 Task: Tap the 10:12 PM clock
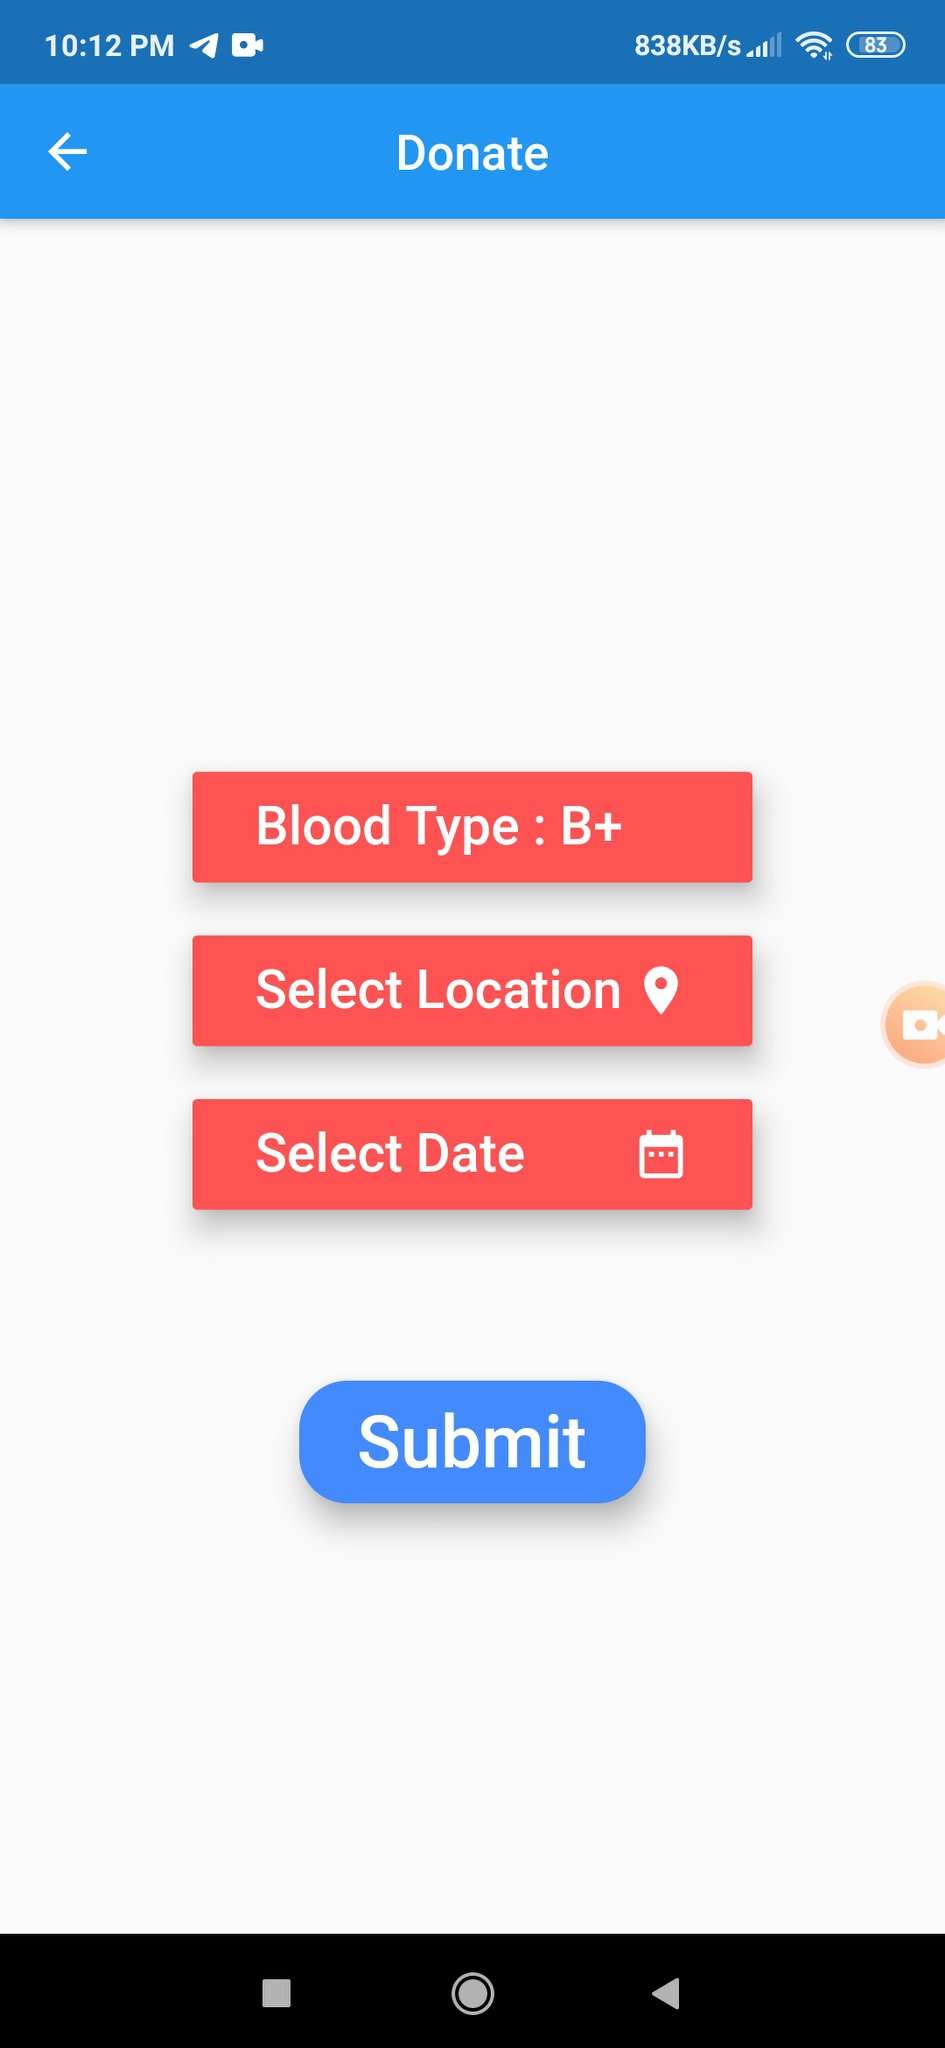109,46
